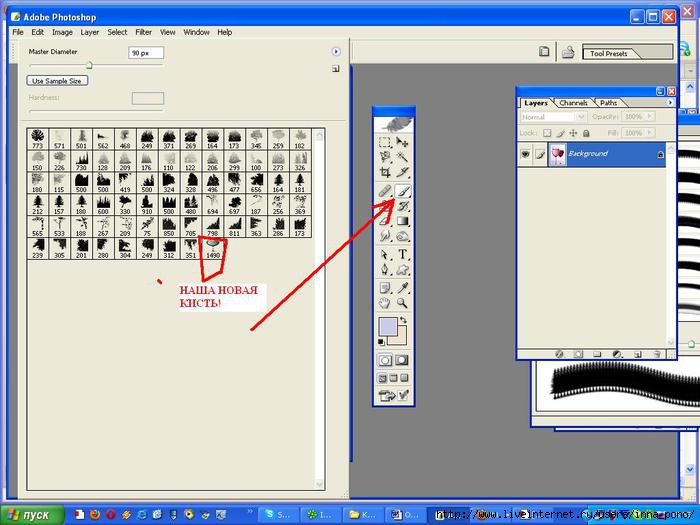Click the background color swatch
This screenshot has height=525, width=700.
click(x=400, y=340)
